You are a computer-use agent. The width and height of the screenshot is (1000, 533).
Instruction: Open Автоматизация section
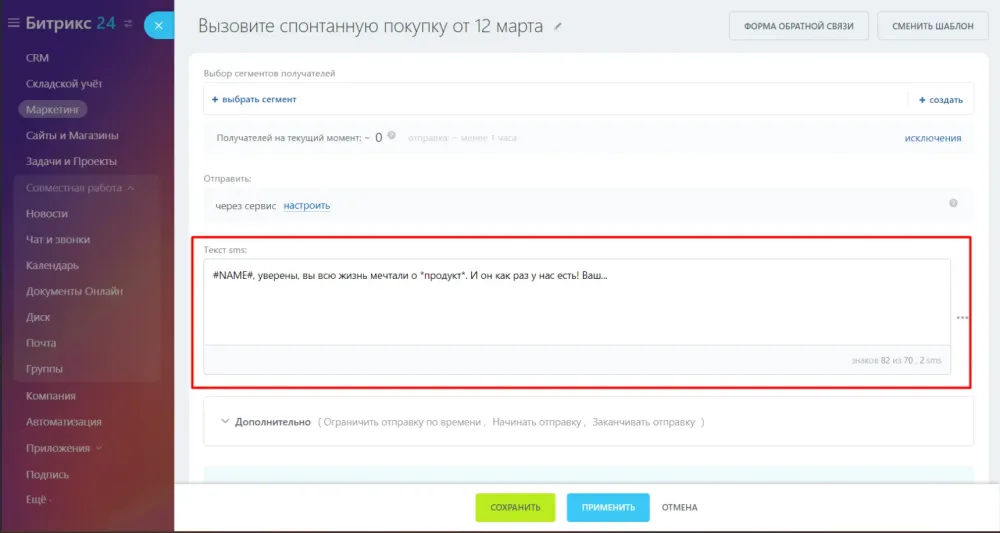point(64,422)
